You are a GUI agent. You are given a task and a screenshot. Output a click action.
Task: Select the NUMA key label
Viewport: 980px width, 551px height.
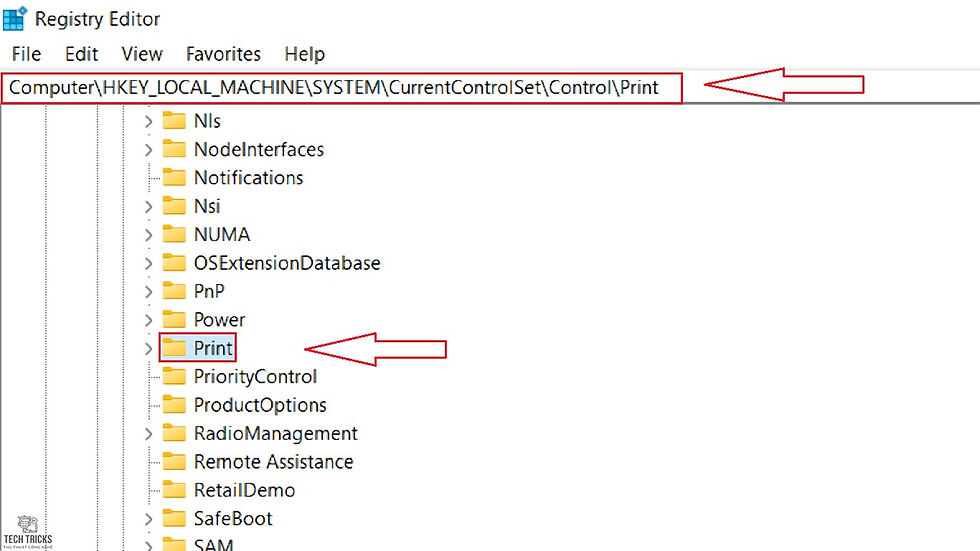click(222, 235)
